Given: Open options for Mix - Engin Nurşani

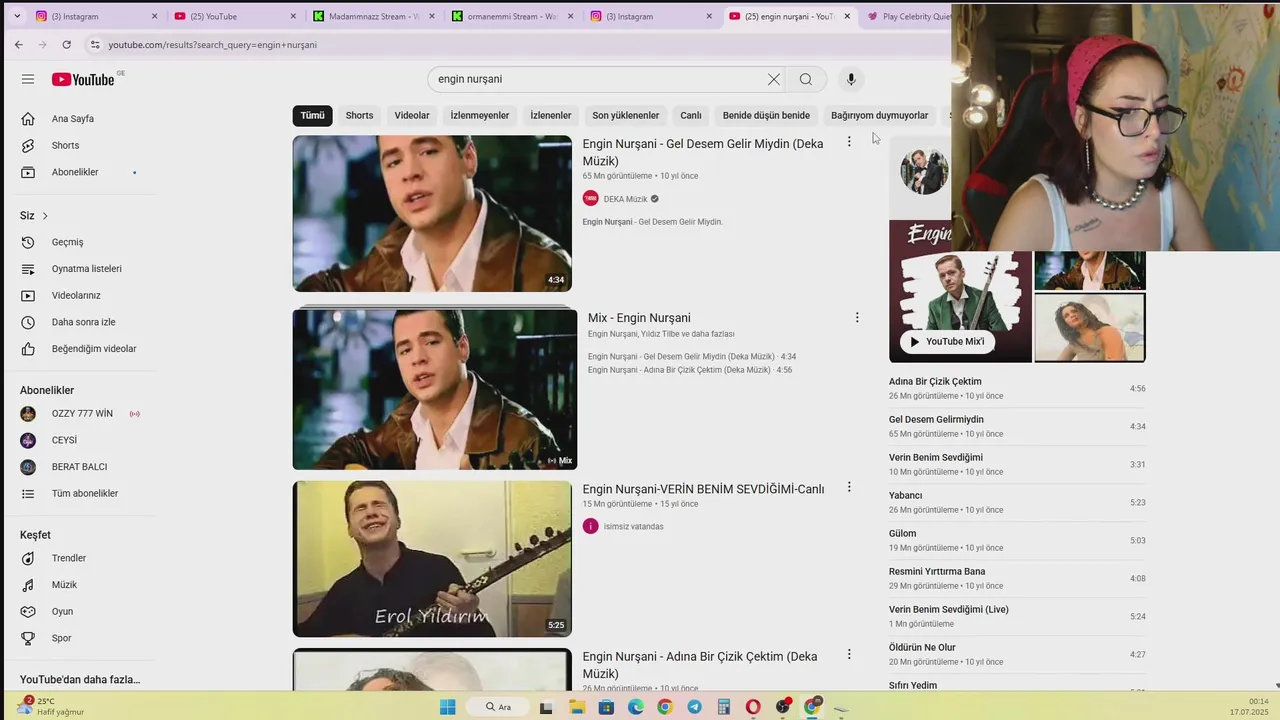Looking at the screenshot, I should [856, 317].
